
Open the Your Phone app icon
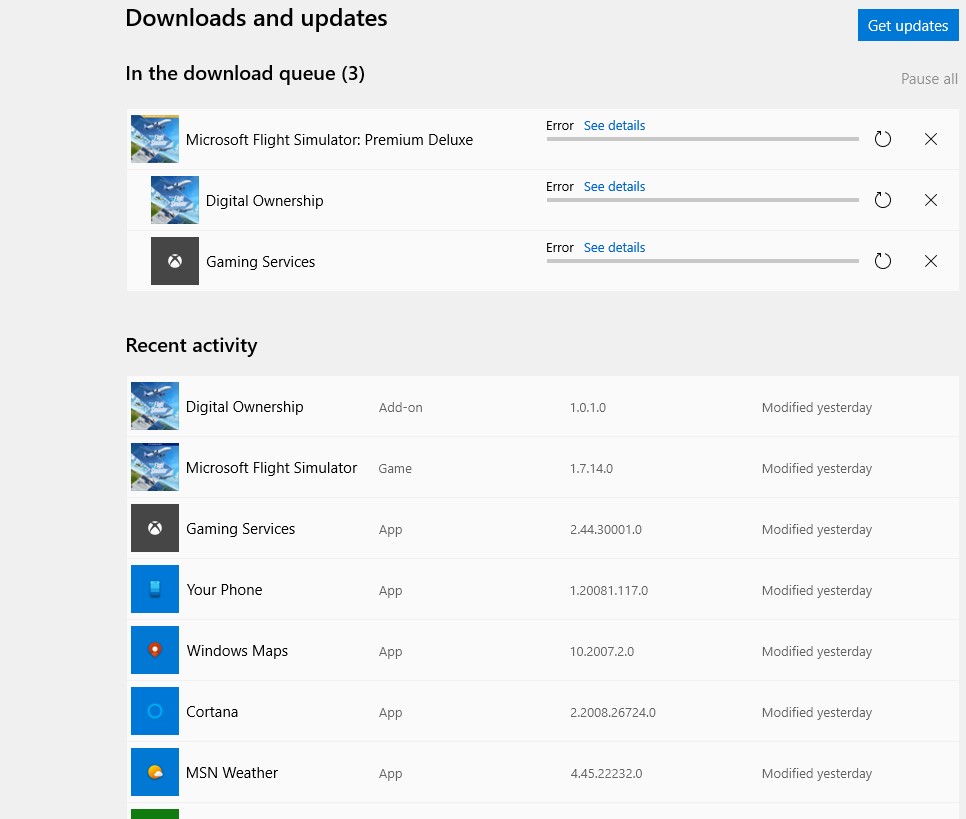click(x=155, y=589)
